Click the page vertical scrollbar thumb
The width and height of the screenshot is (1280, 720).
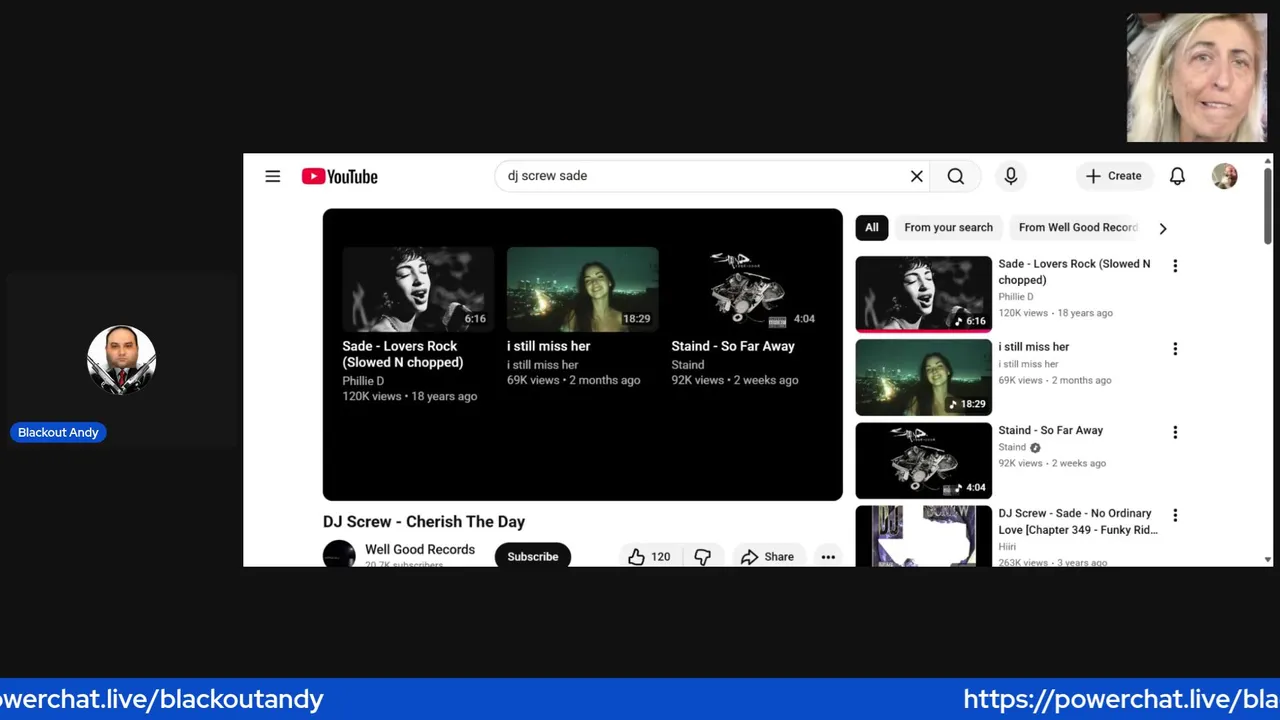[x=1268, y=205]
